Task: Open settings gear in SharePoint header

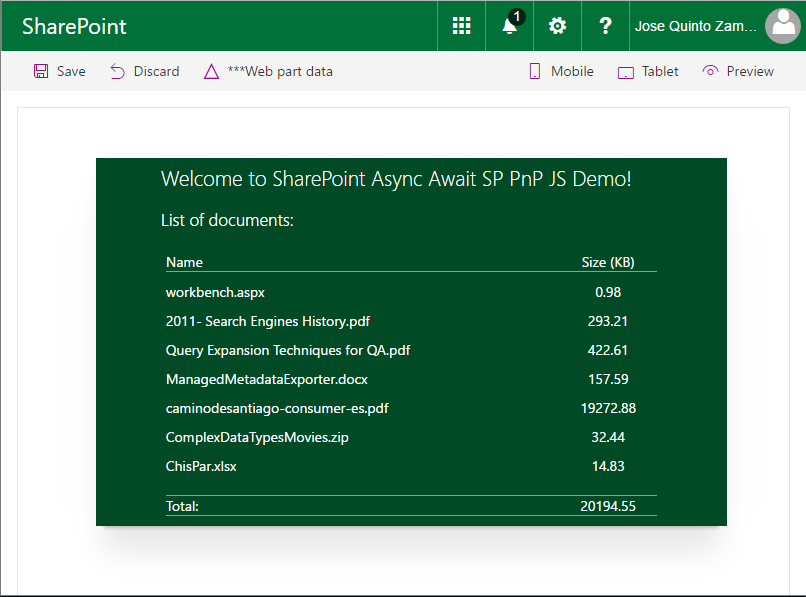Action: [x=557, y=26]
